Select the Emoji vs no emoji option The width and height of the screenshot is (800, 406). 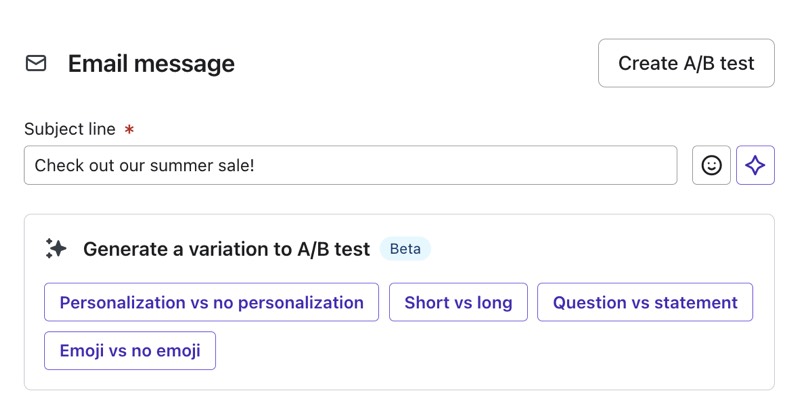(x=130, y=351)
